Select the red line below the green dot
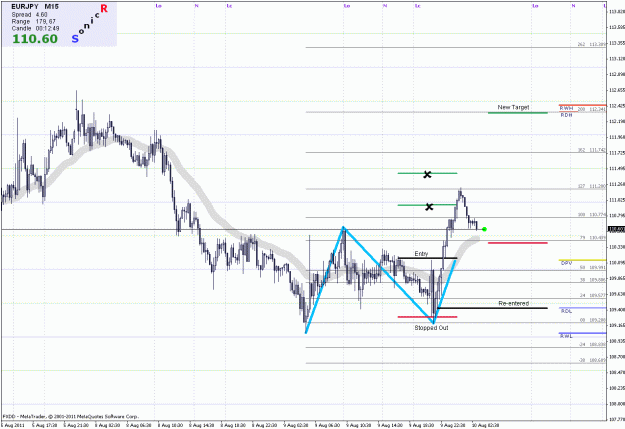Image resolution: width=625 pixels, height=429 pixels. (x=518, y=243)
